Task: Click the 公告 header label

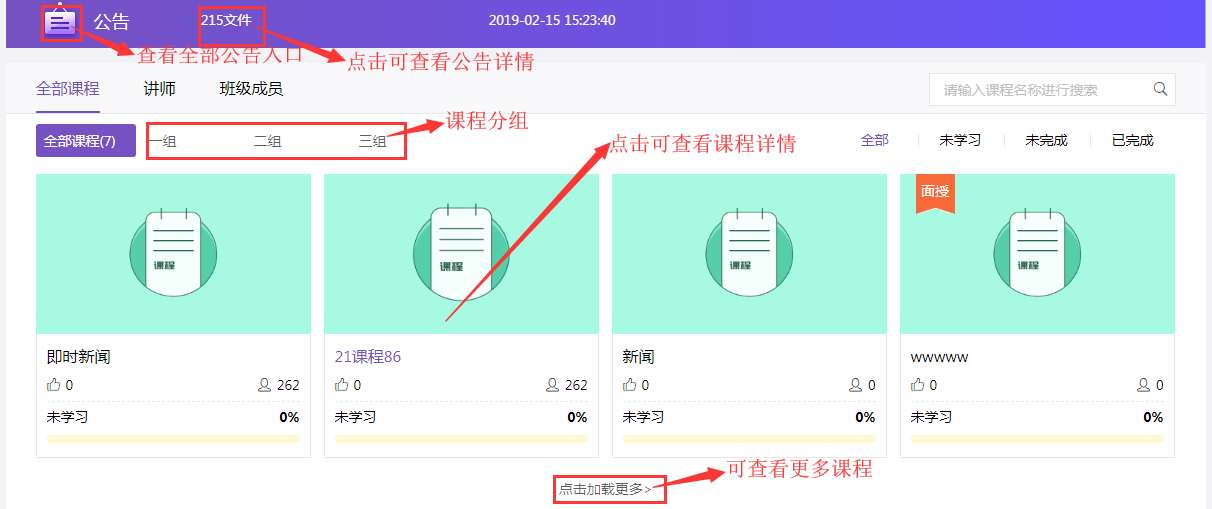Action: tap(111, 21)
